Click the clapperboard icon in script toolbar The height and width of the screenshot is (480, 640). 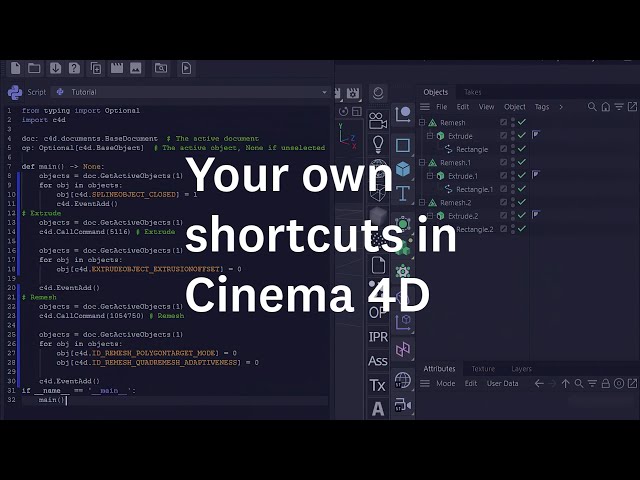pos(117,68)
